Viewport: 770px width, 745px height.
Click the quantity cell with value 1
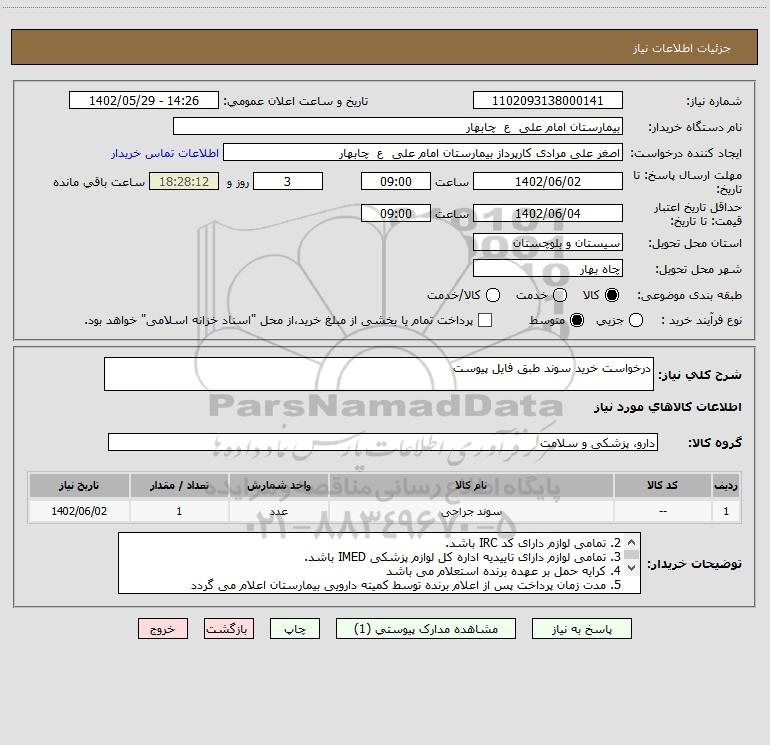tap(179, 511)
